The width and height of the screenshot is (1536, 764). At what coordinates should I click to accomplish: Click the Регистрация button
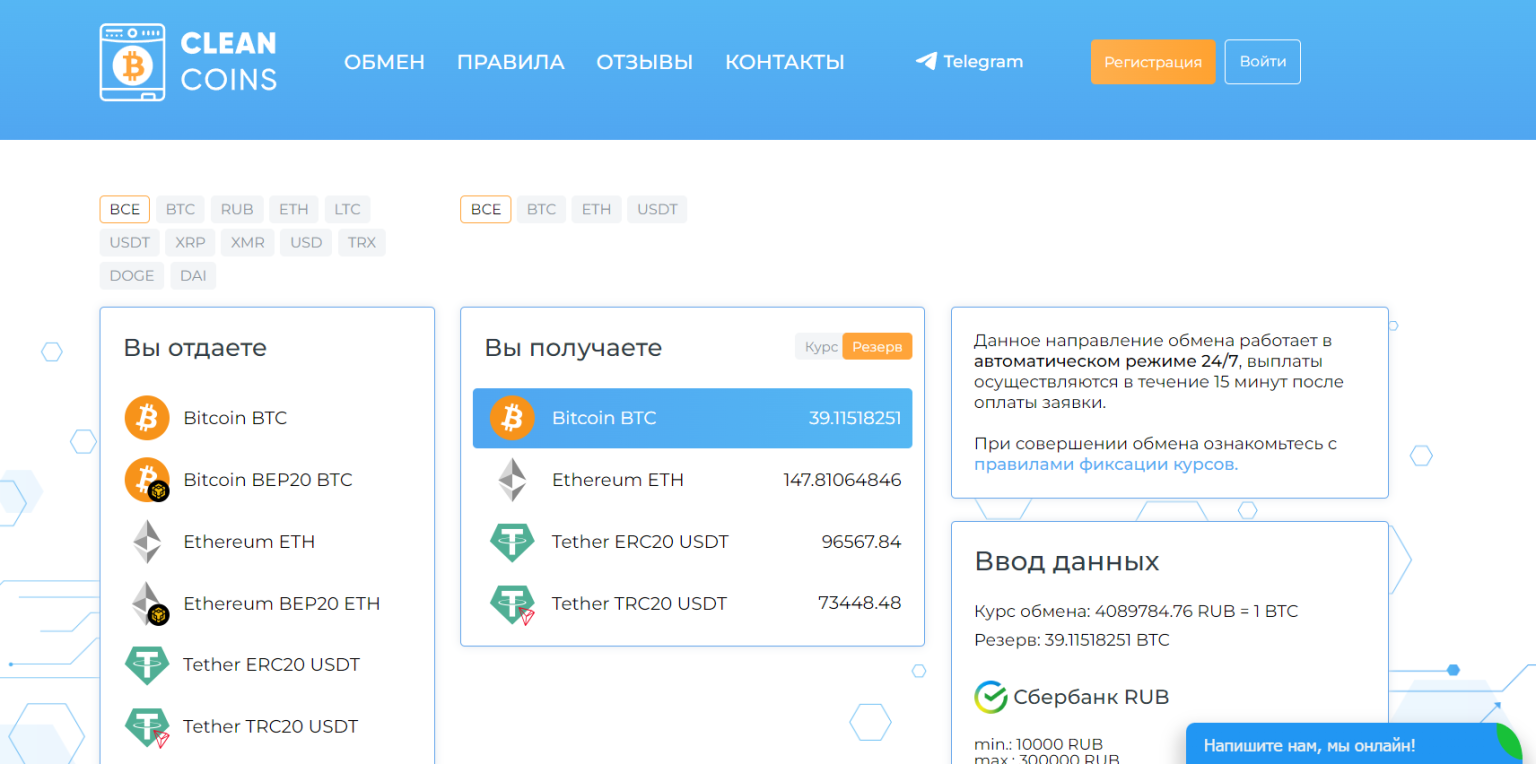[x=1153, y=62]
